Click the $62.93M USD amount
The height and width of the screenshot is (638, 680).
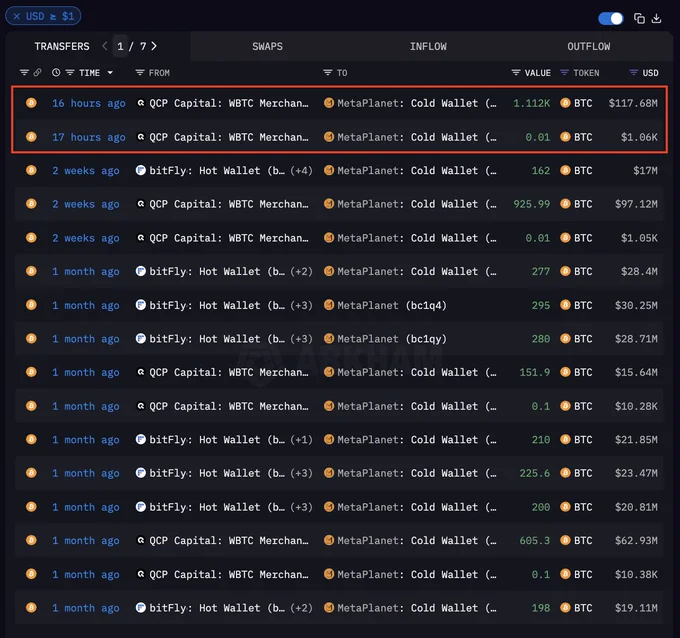(x=636, y=540)
